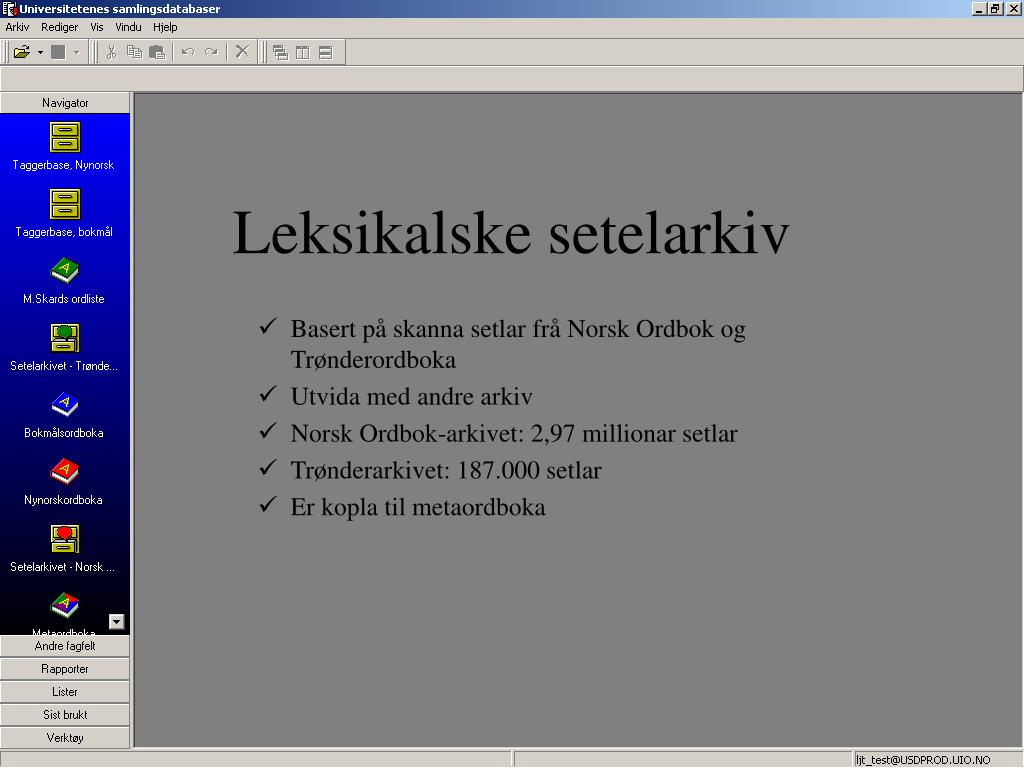Click the Redo arrow icon
1024x768 pixels.
pyautogui.click(x=211, y=52)
